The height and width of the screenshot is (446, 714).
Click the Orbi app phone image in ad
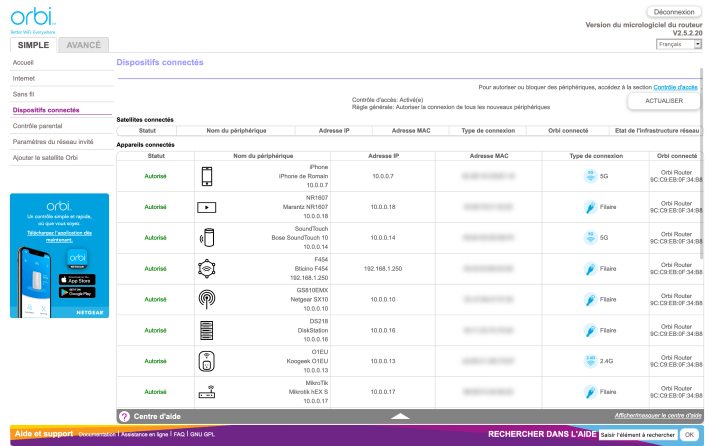[x=35, y=282]
